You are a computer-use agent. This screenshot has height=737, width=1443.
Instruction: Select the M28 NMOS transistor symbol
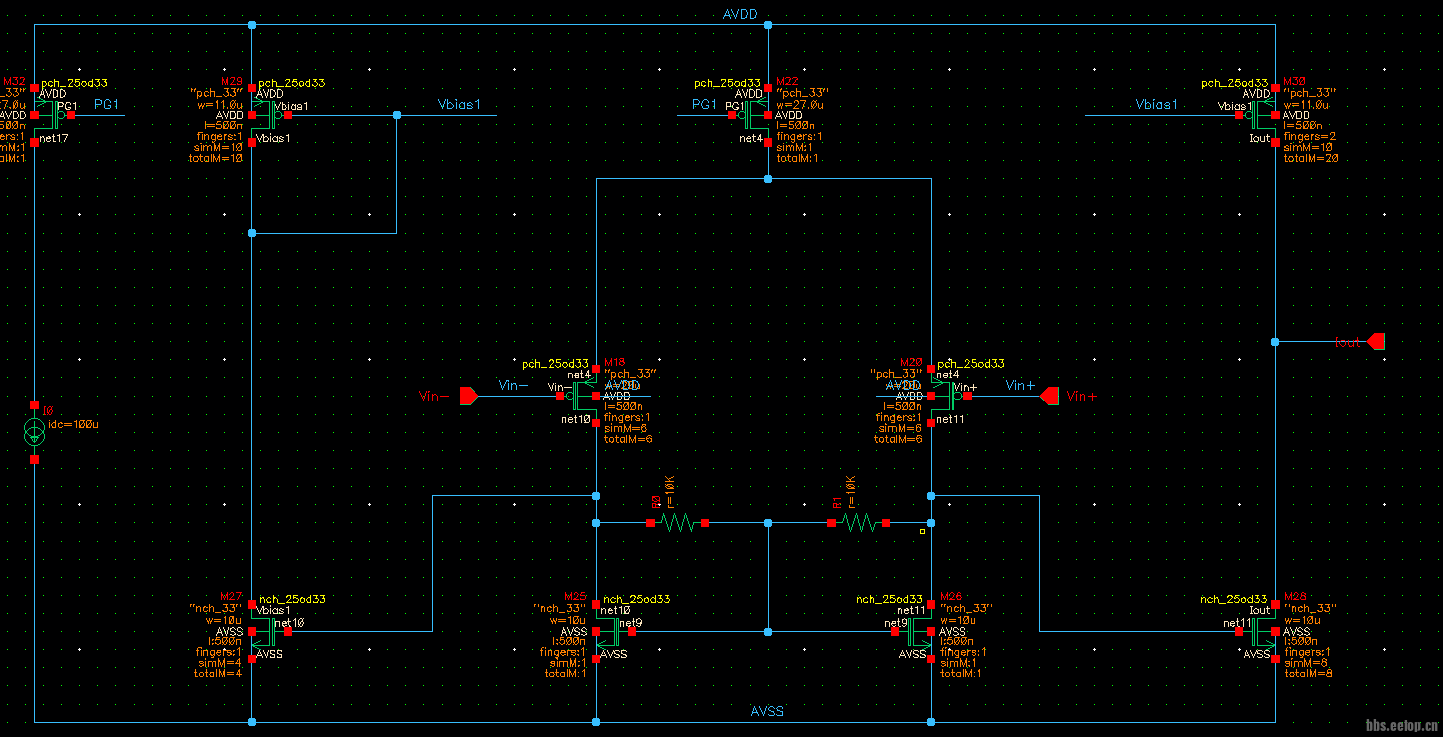(1262, 631)
